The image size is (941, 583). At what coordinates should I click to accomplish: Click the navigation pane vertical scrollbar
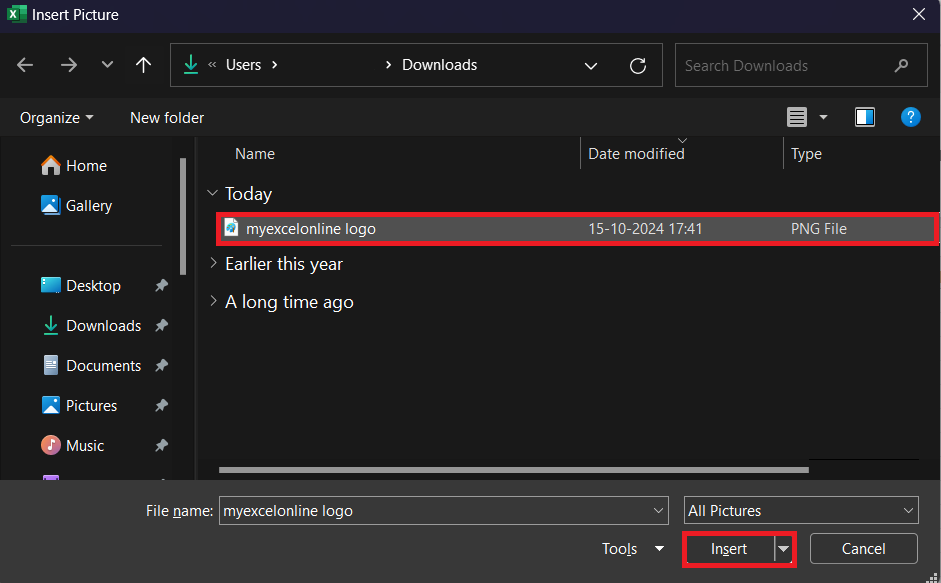coord(182,216)
